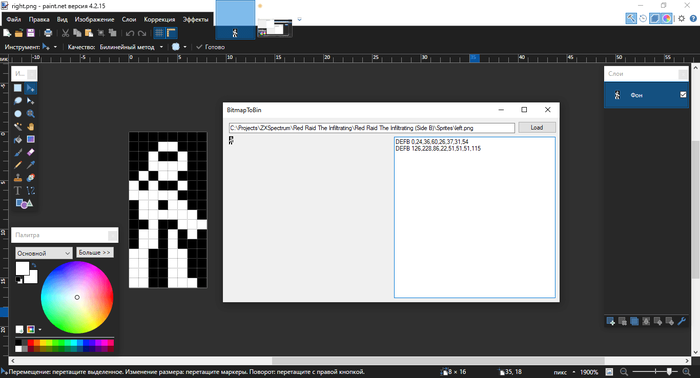
Task: Open the Инструмент tool chooser dropdown
Action: (x=49, y=47)
